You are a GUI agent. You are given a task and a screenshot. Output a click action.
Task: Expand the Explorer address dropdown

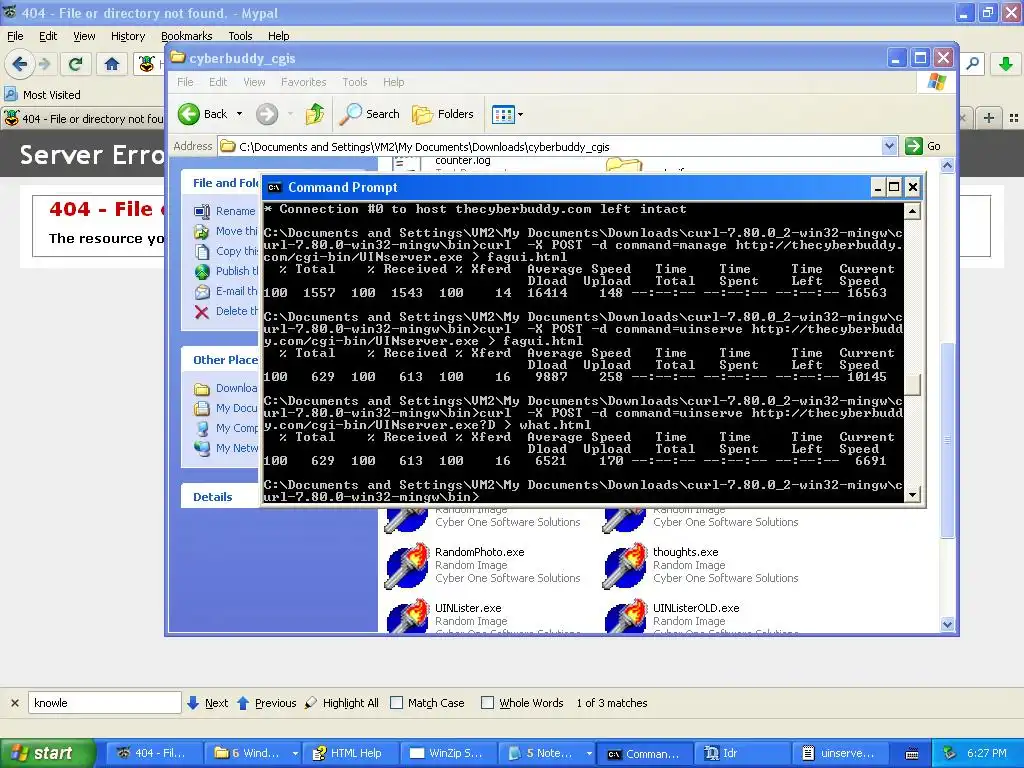[889, 146]
